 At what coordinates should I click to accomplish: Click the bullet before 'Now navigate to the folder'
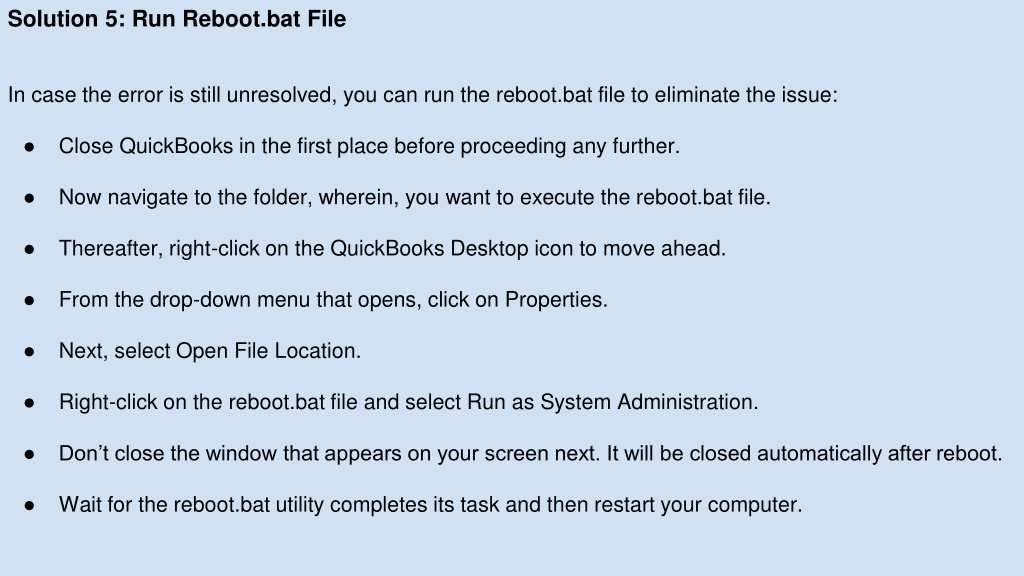tap(29, 199)
